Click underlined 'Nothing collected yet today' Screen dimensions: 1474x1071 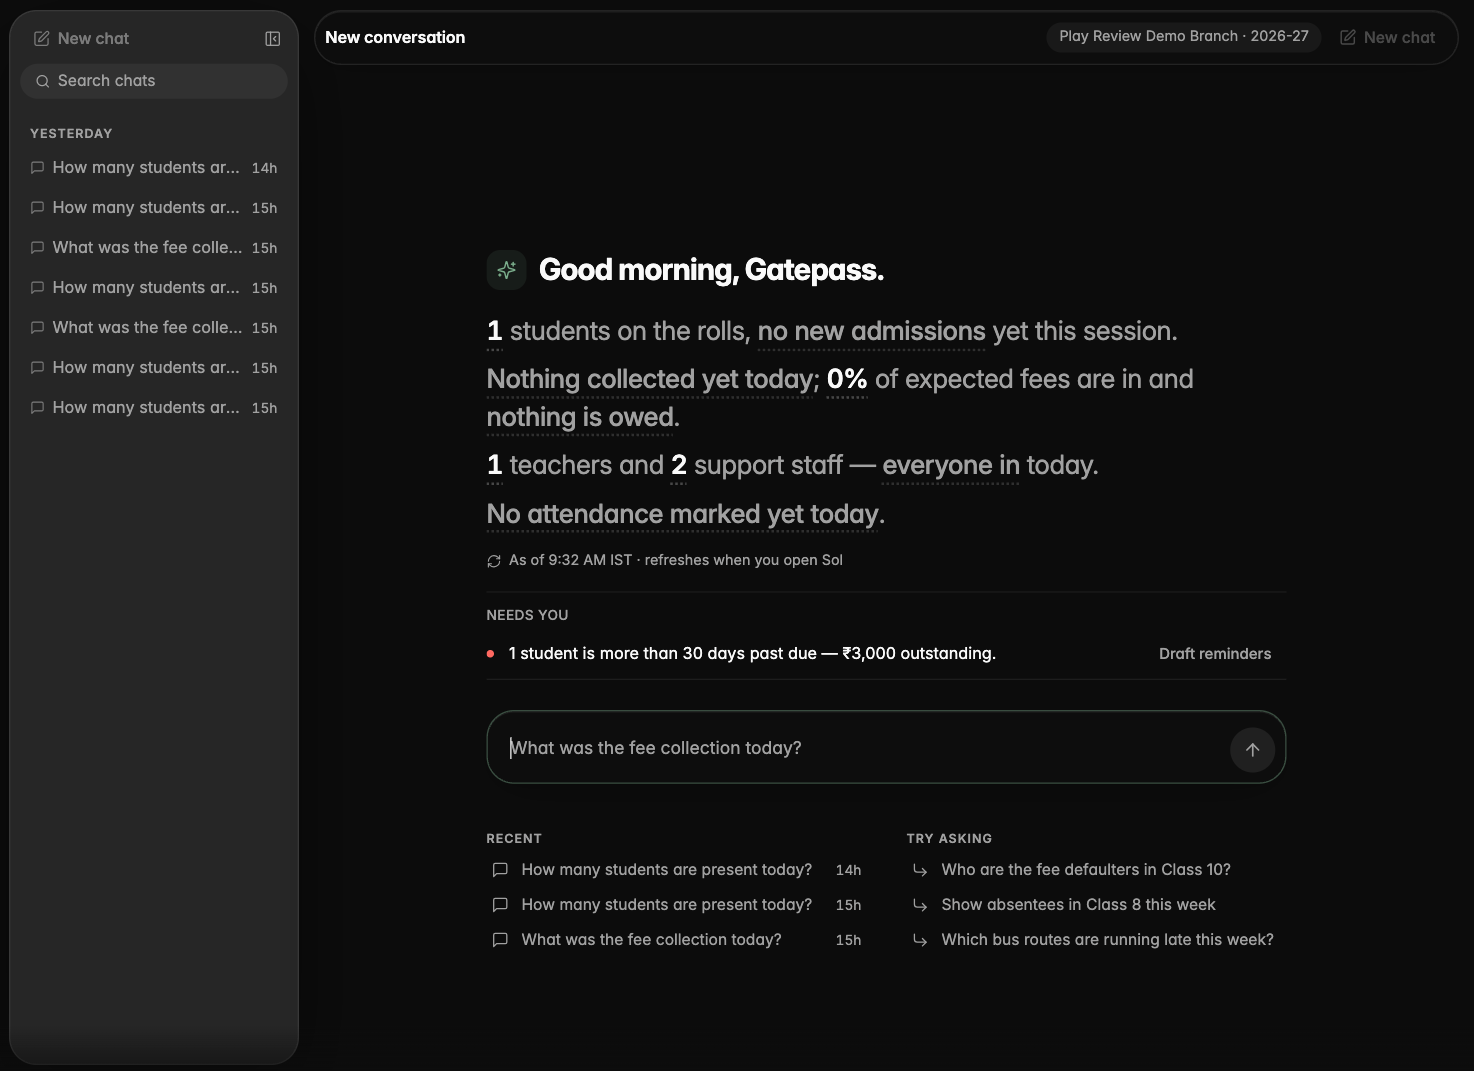click(650, 379)
